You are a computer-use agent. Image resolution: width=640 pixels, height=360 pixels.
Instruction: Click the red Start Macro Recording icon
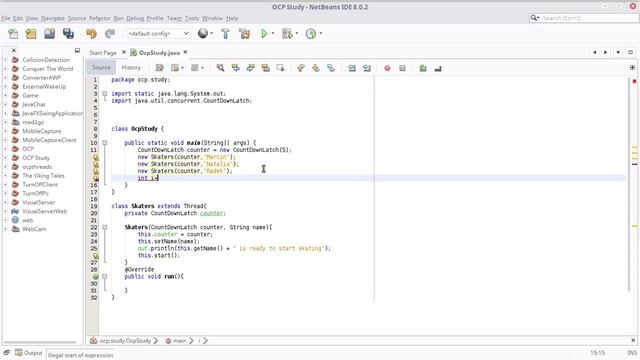(x=387, y=68)
